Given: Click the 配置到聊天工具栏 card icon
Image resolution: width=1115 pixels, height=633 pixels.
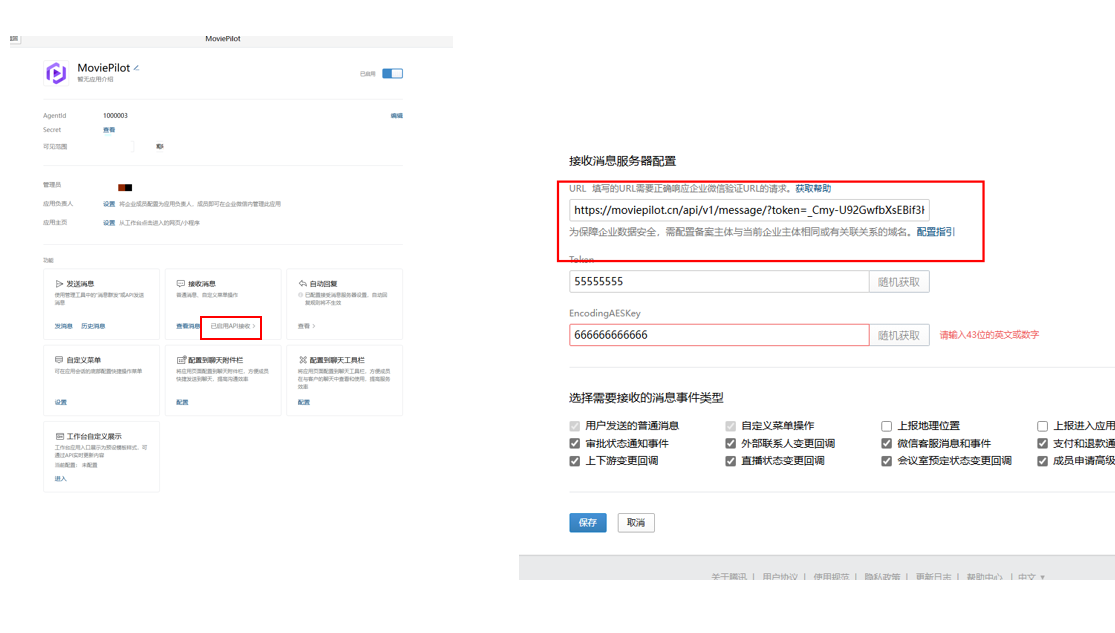Looking at the screenshot, I should pyautogui.click(x=303, y=360).
